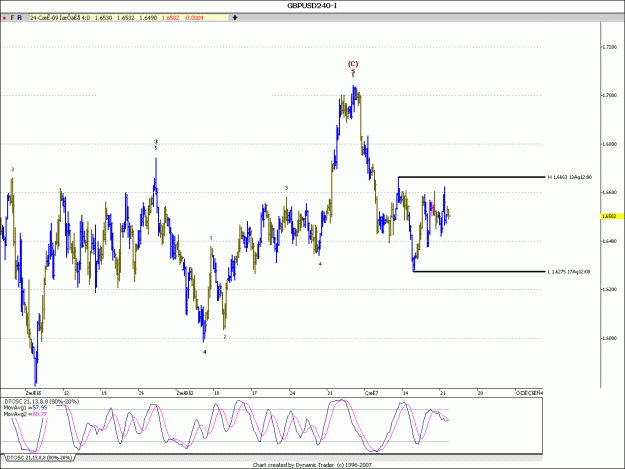Select the L 1.6275 low price label

pos(569,272)
